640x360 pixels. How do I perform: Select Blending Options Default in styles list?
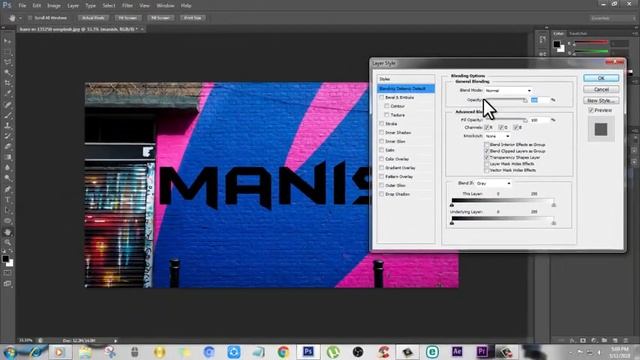click(406, 89)
